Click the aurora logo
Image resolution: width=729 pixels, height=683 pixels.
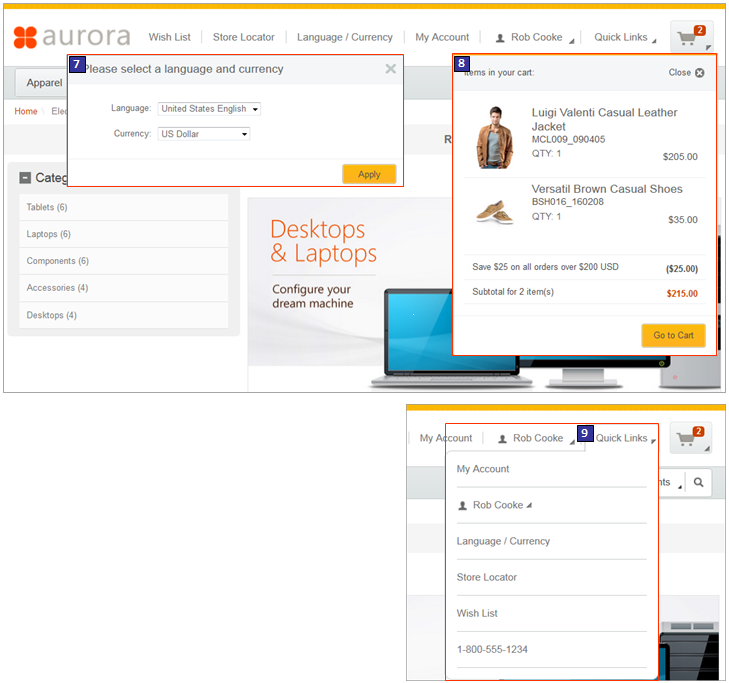(72, 37)
